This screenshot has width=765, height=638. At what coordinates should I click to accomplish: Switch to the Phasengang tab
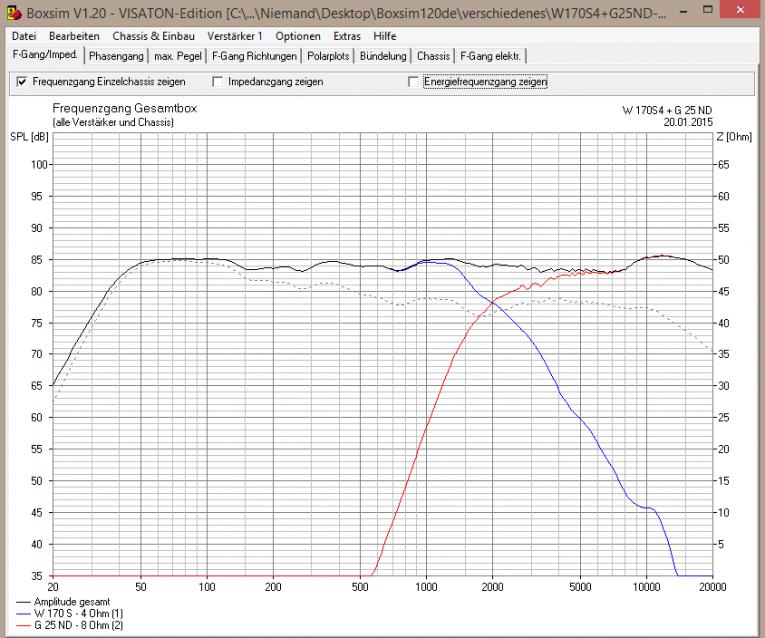point(116,56)
